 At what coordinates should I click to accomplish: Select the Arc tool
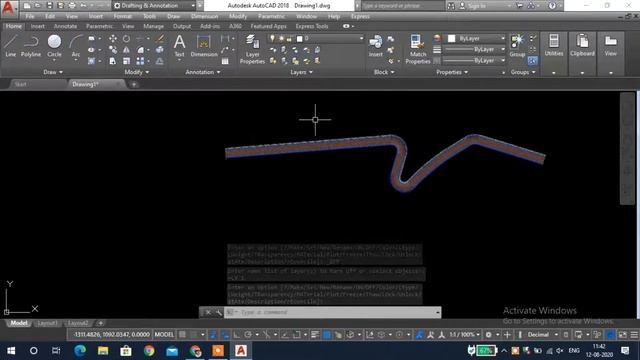pos(76,46)
